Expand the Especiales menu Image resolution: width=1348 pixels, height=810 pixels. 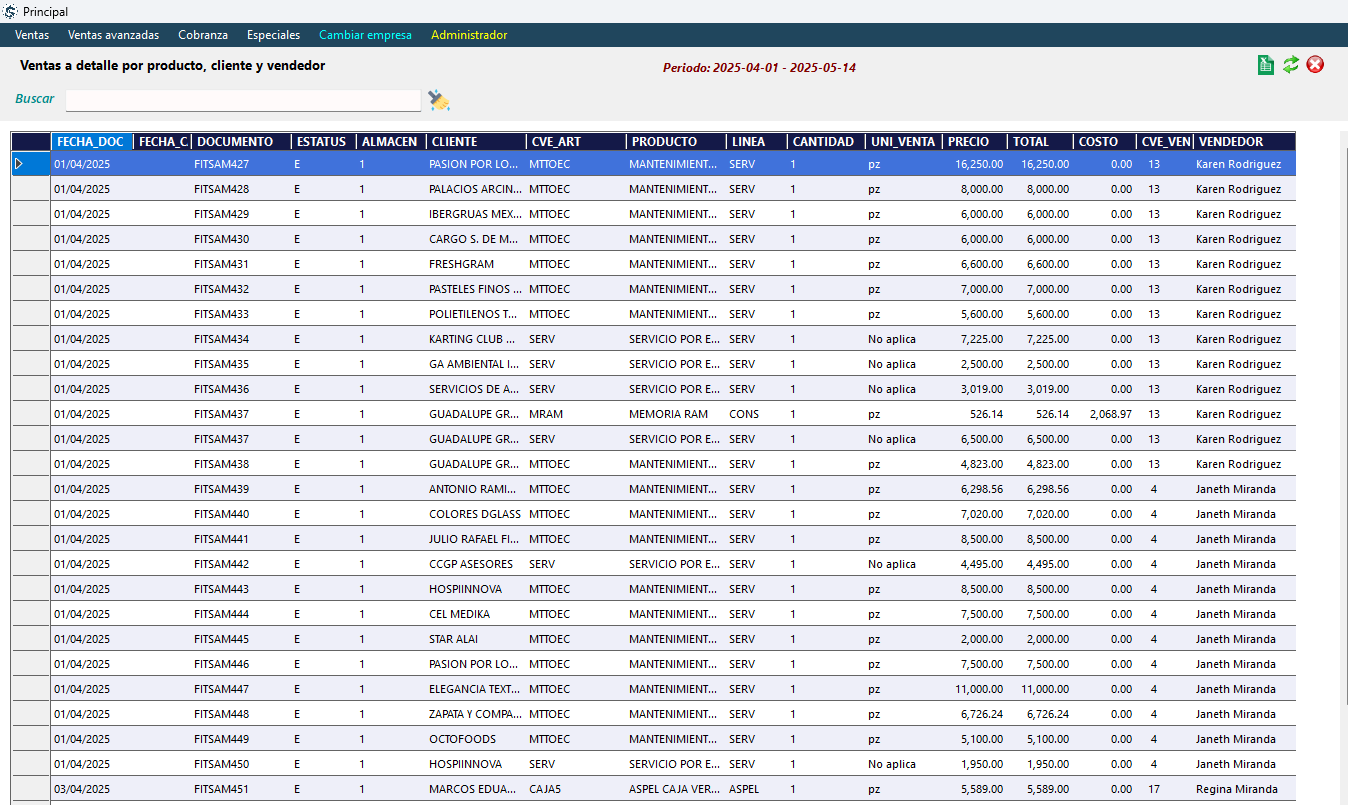pyautogui.click(x=273, y=35)
